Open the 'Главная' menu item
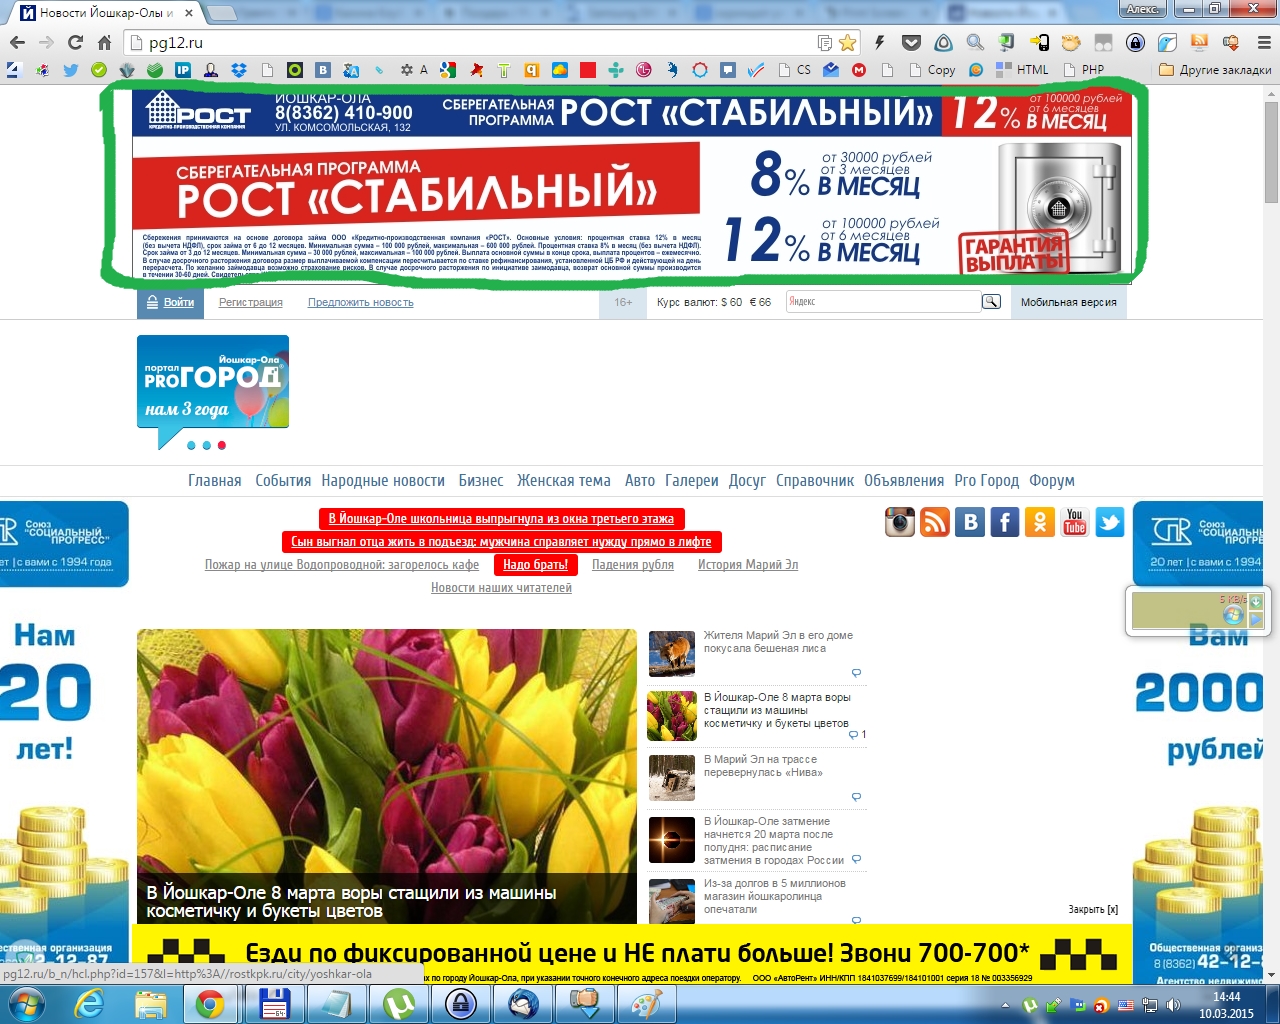Viewport: 1280px width, 1024px height. (x=215, y=480)
